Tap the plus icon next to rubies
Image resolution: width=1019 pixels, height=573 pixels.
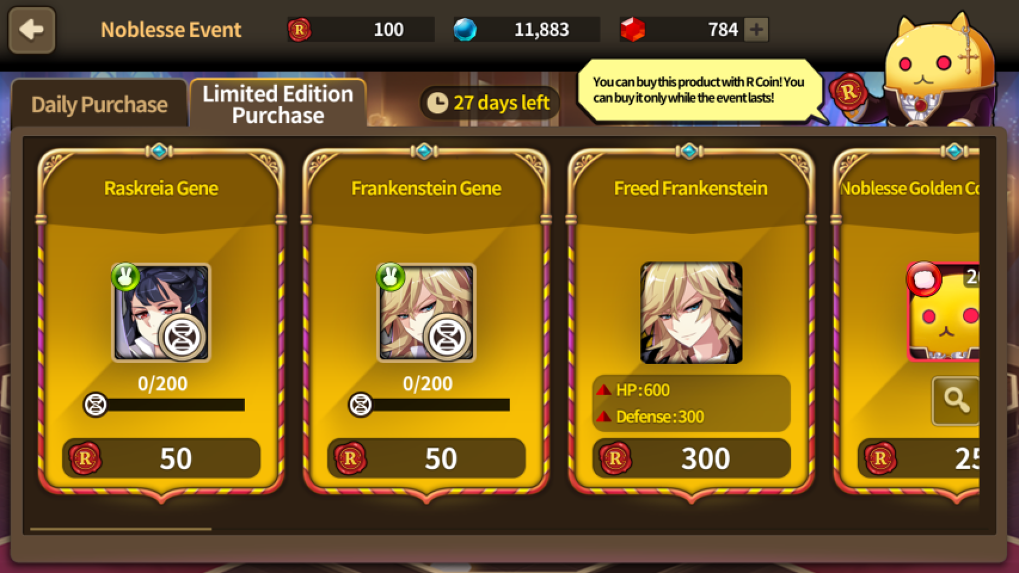click(x=756, y=29)
